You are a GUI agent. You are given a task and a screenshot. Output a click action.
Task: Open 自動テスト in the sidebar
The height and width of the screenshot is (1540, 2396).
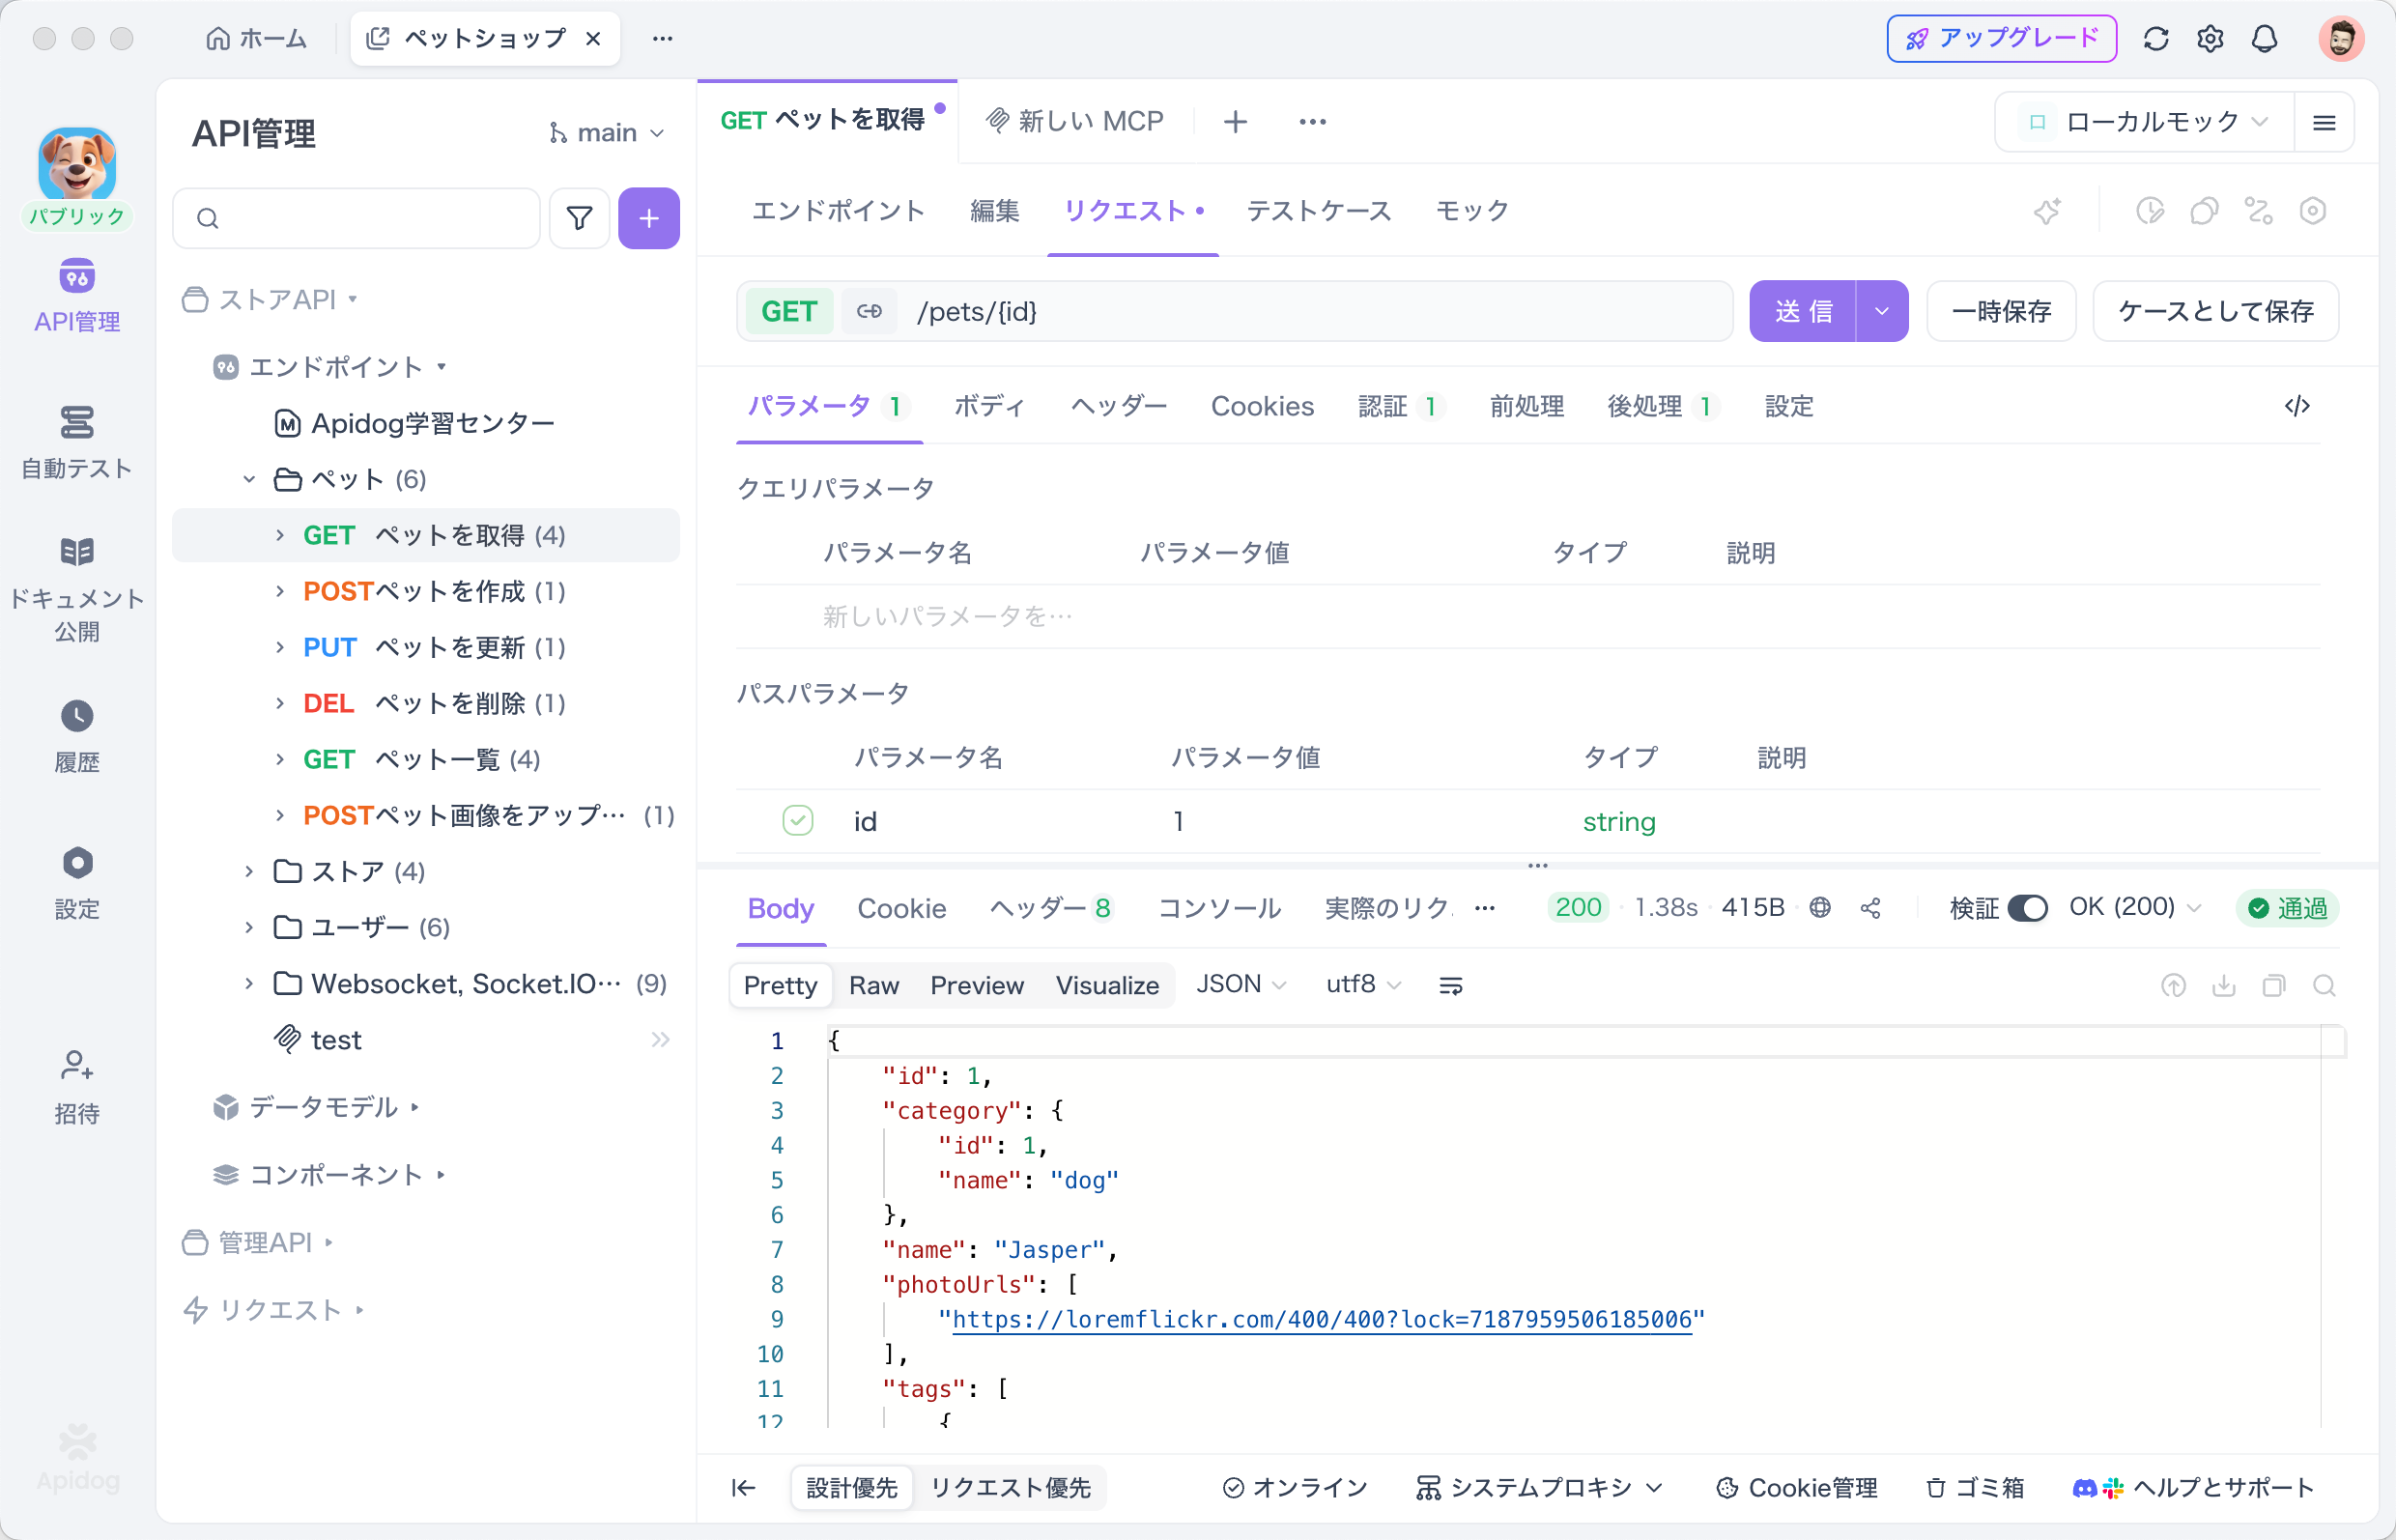coord(77,442)
